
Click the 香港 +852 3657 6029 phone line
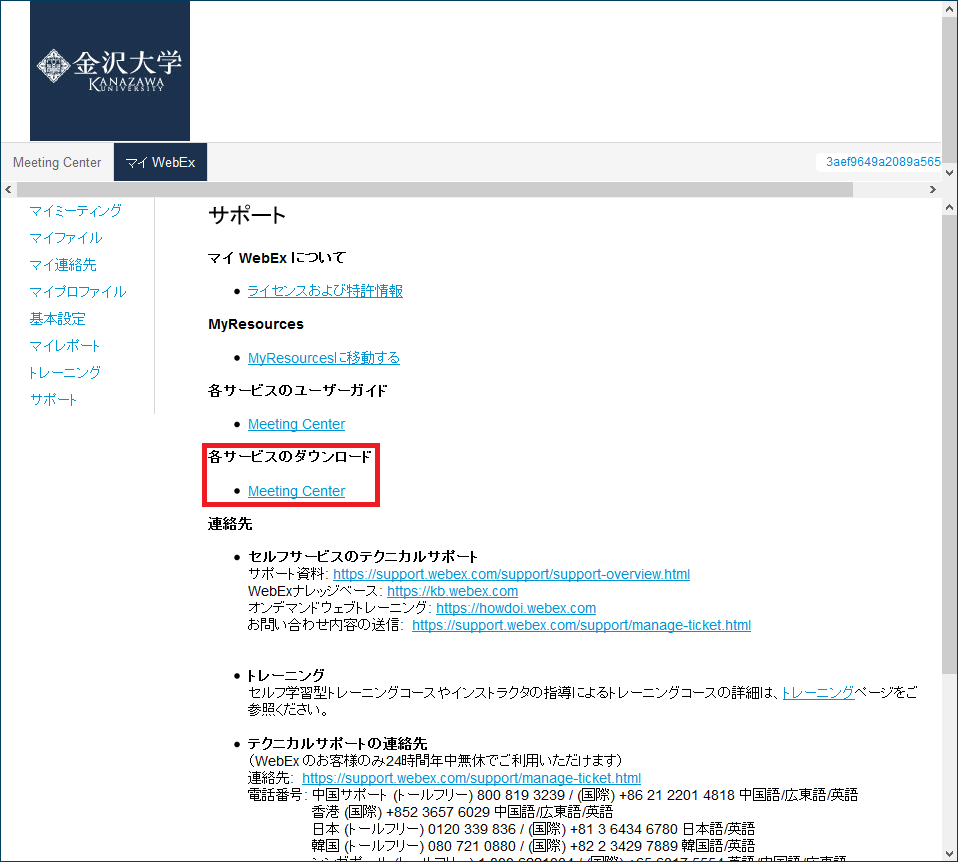(463, 812)
